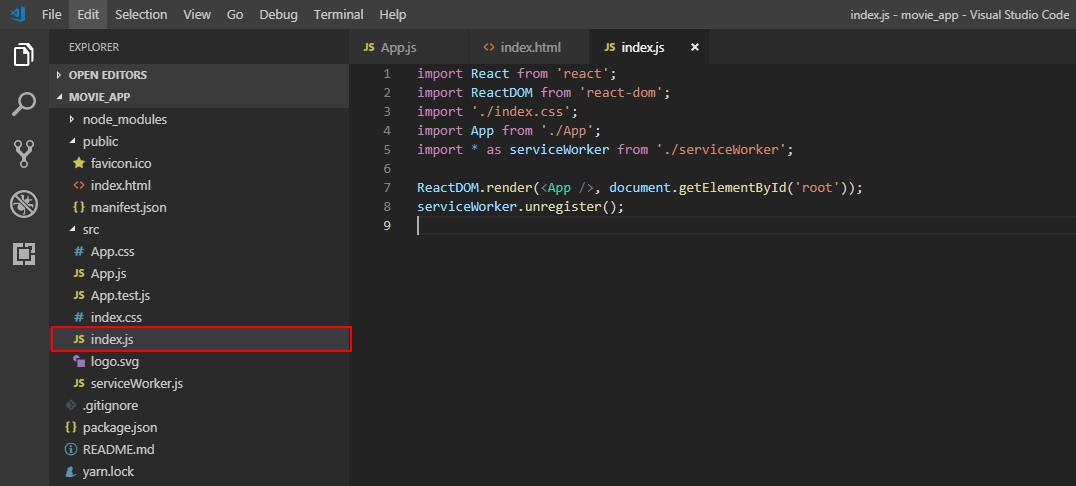1076x486 pixels.
Task: Collapse the MOVIE_APP project section
Action: coord(58,97)
